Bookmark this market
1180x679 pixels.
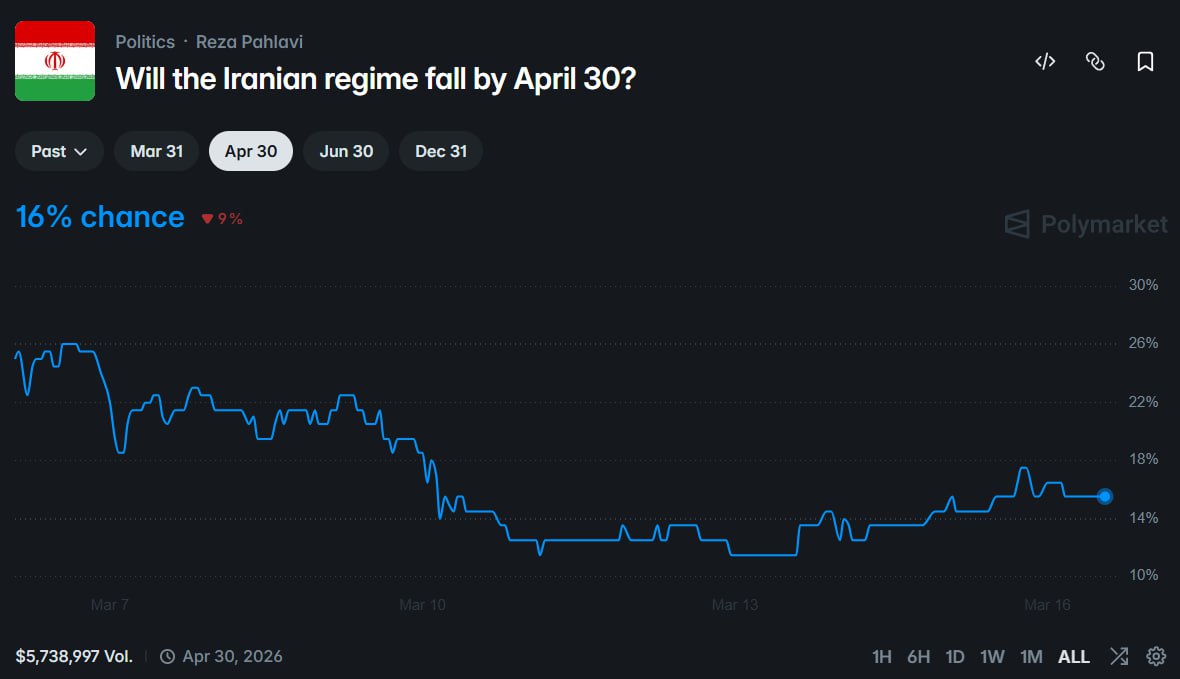(1145, 62)
